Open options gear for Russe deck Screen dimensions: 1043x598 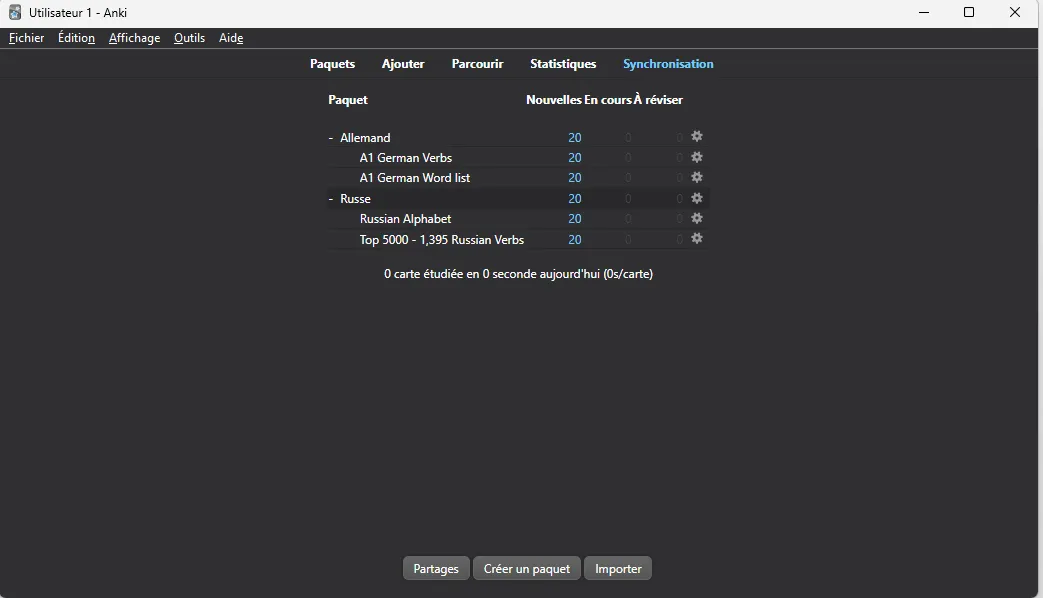[697, 198]
